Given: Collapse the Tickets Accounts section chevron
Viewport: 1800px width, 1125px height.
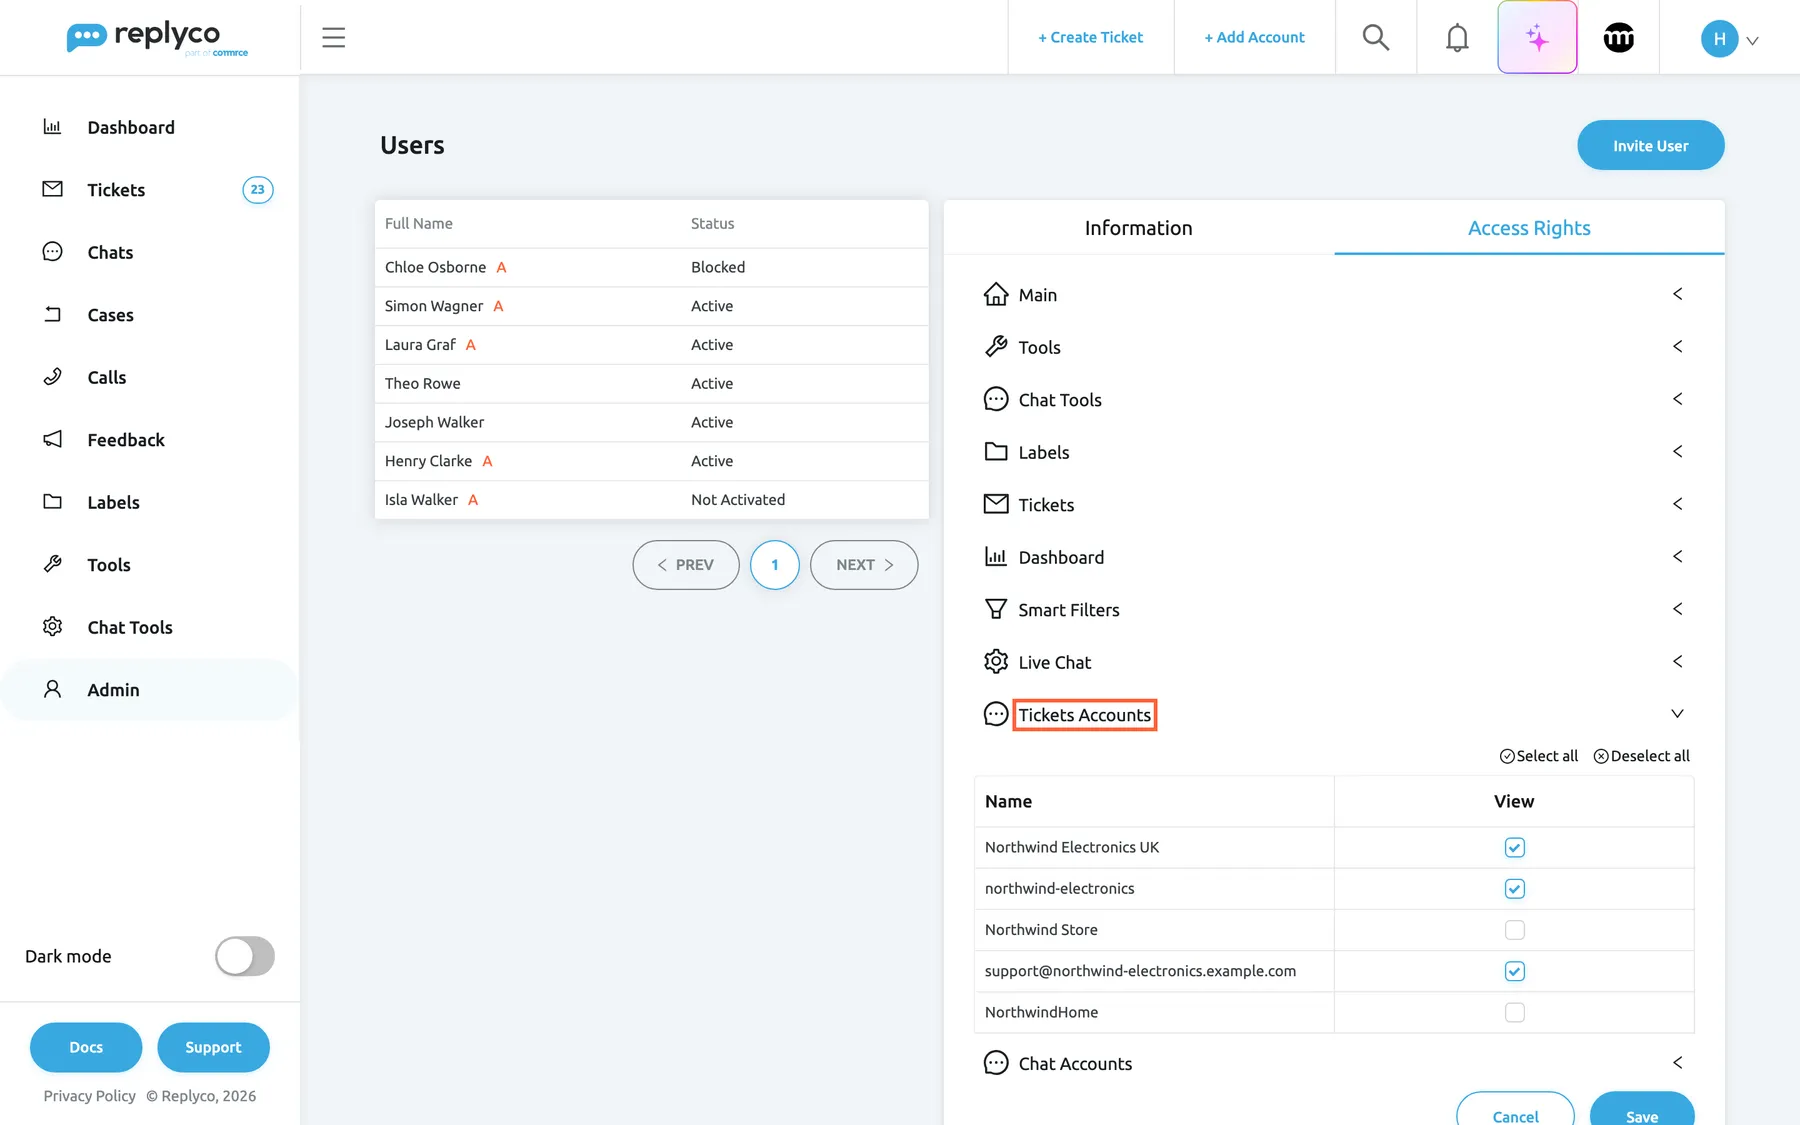Looking at the screenshot, I should click(1677, 714).
